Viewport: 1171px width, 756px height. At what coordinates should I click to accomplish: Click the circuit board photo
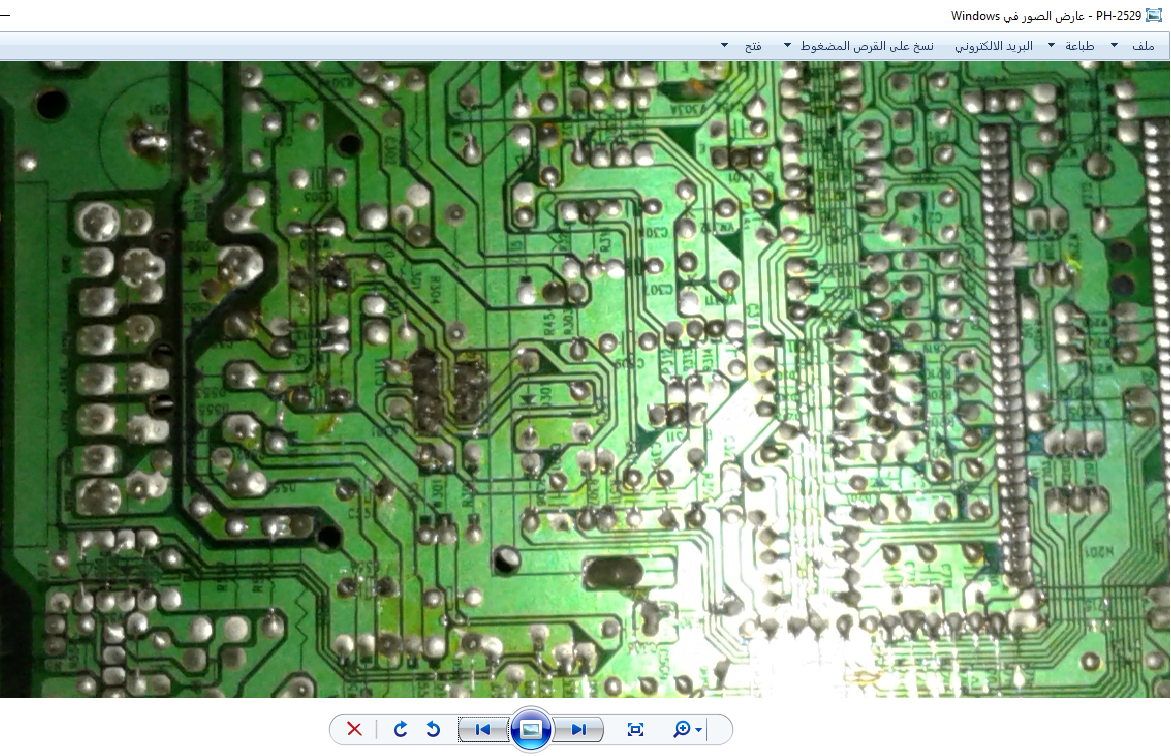(585, 379)
